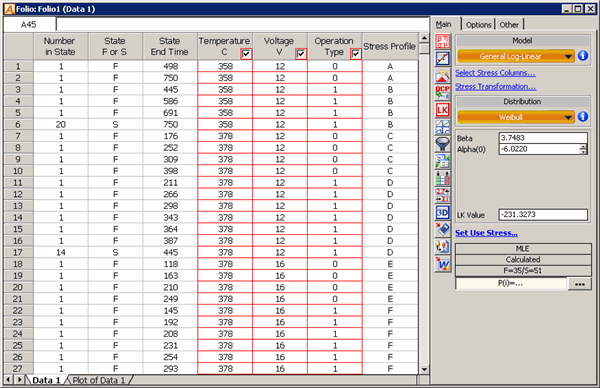The height and width of the screenshot is (388, 600).
Task: Click the Select Stress Columns link
Action: 495,73
